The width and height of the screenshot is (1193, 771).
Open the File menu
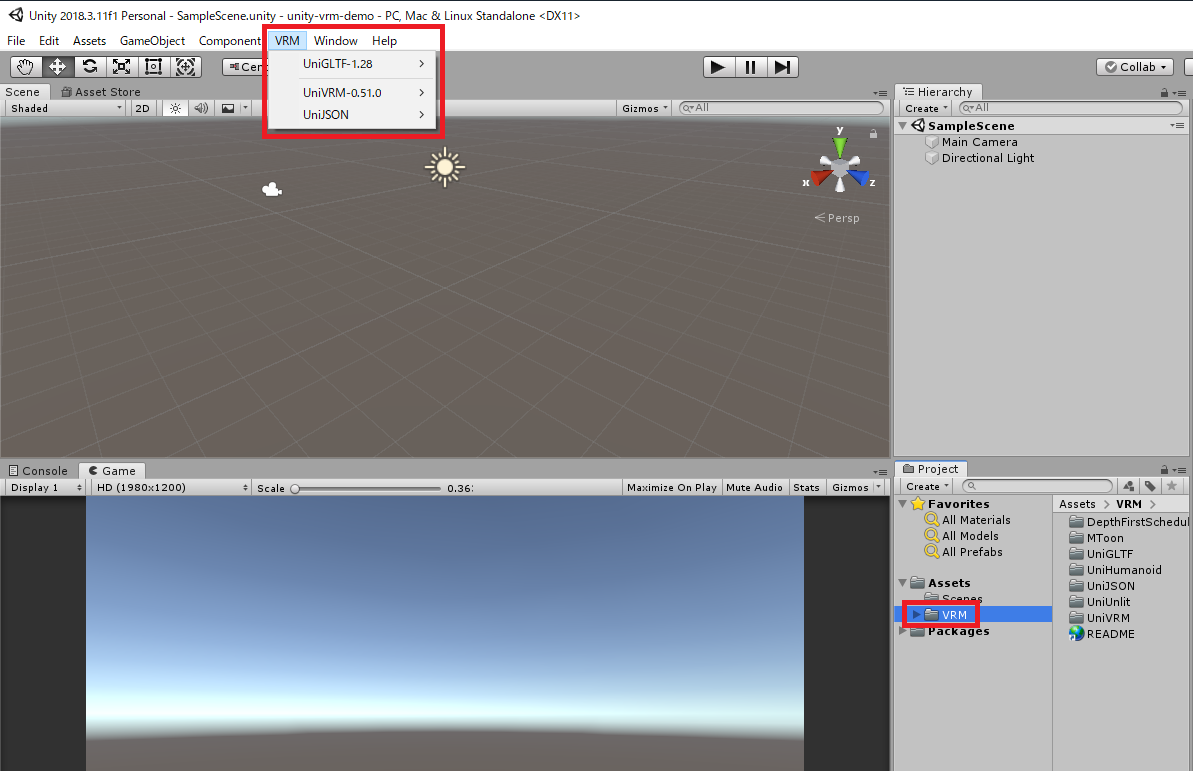tap(16, 40)
